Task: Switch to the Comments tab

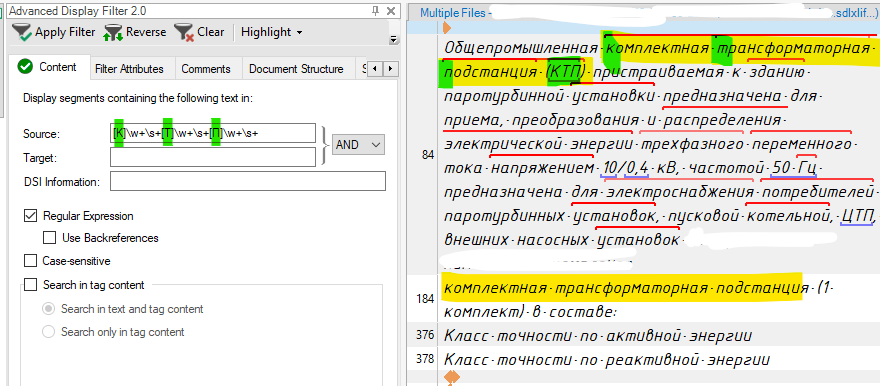Action: [206, 69]
